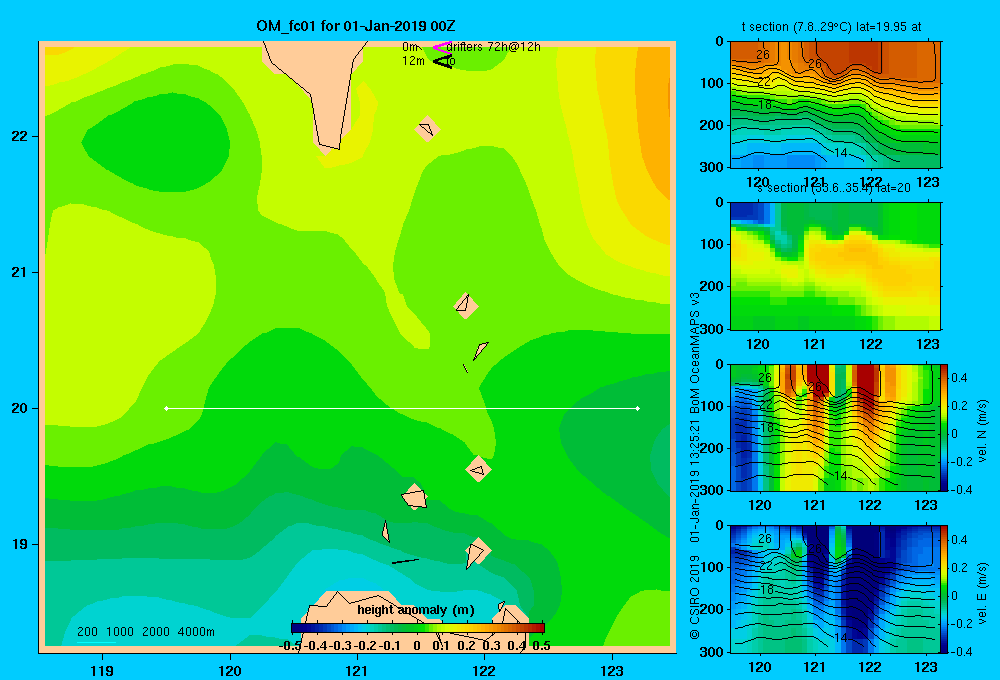Click the '300' depth label of salinity section

pyautogui.click(x=711, y=329)
